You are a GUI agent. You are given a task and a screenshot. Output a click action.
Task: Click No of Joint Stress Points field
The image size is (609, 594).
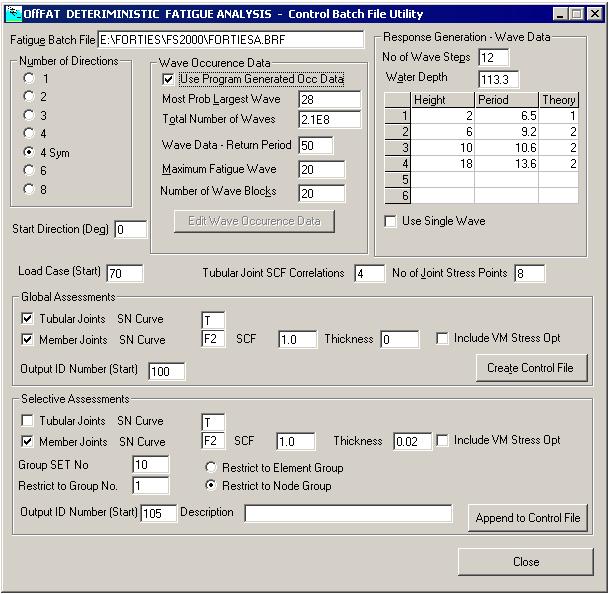point(530,273)
